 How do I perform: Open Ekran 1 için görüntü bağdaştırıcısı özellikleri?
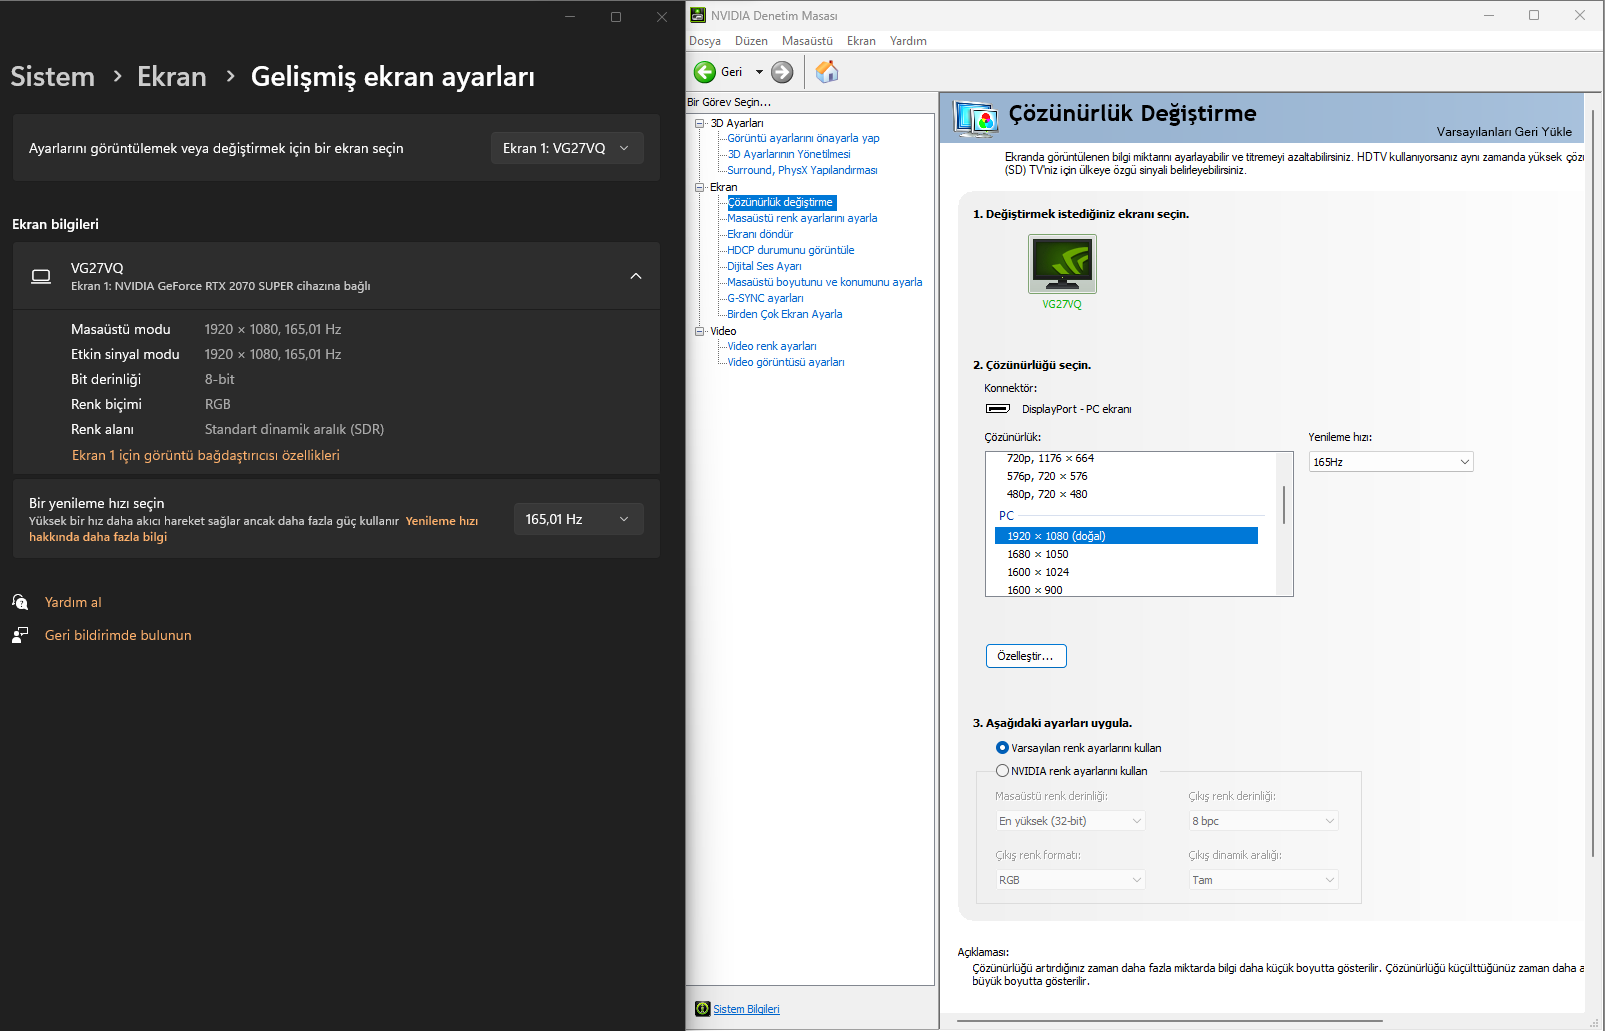[x=206, y=455]
